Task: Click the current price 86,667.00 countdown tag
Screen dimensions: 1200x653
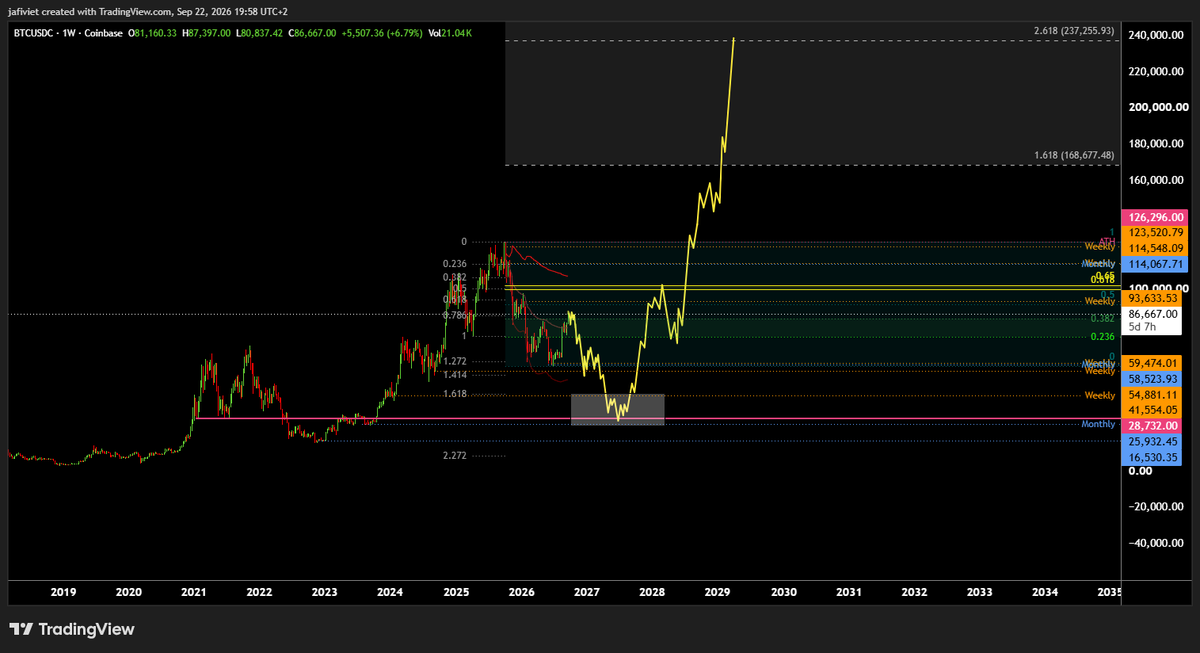Action: tap(1152, 319)
